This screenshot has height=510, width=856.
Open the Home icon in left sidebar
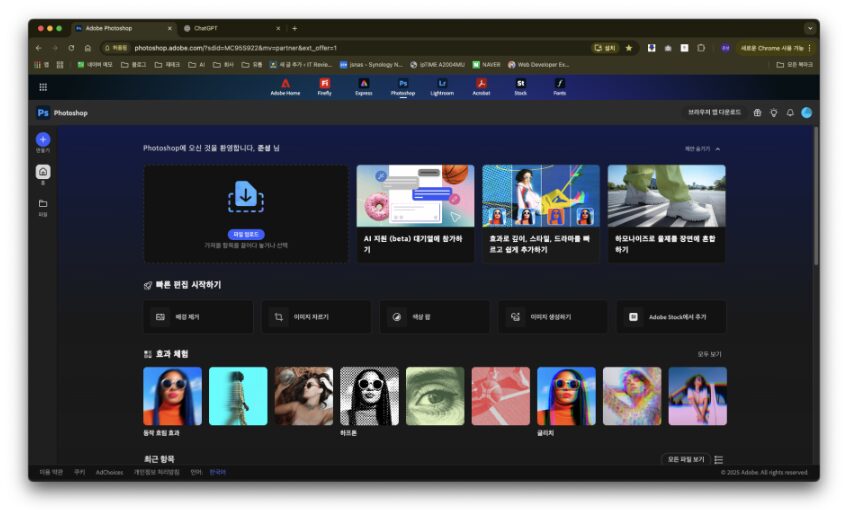[x=43, y=172]
